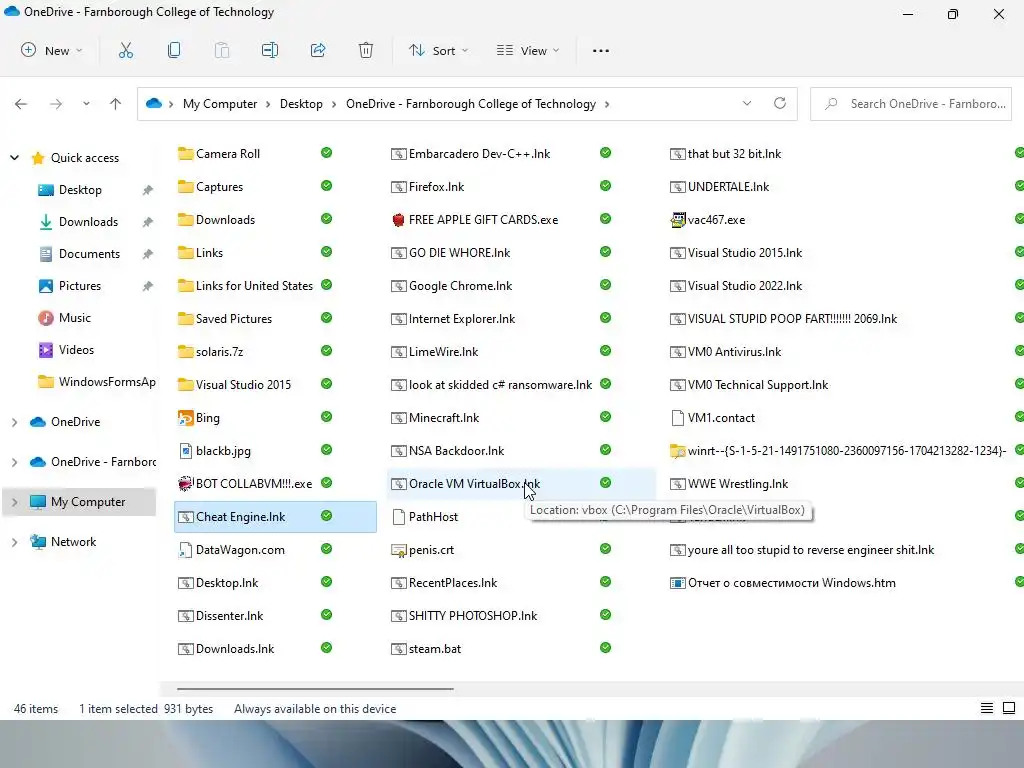Image resolution: width=1024 pixels, height=768 pixels.
Task: Select the DataWagon.com file
Action: pos(231,550)
